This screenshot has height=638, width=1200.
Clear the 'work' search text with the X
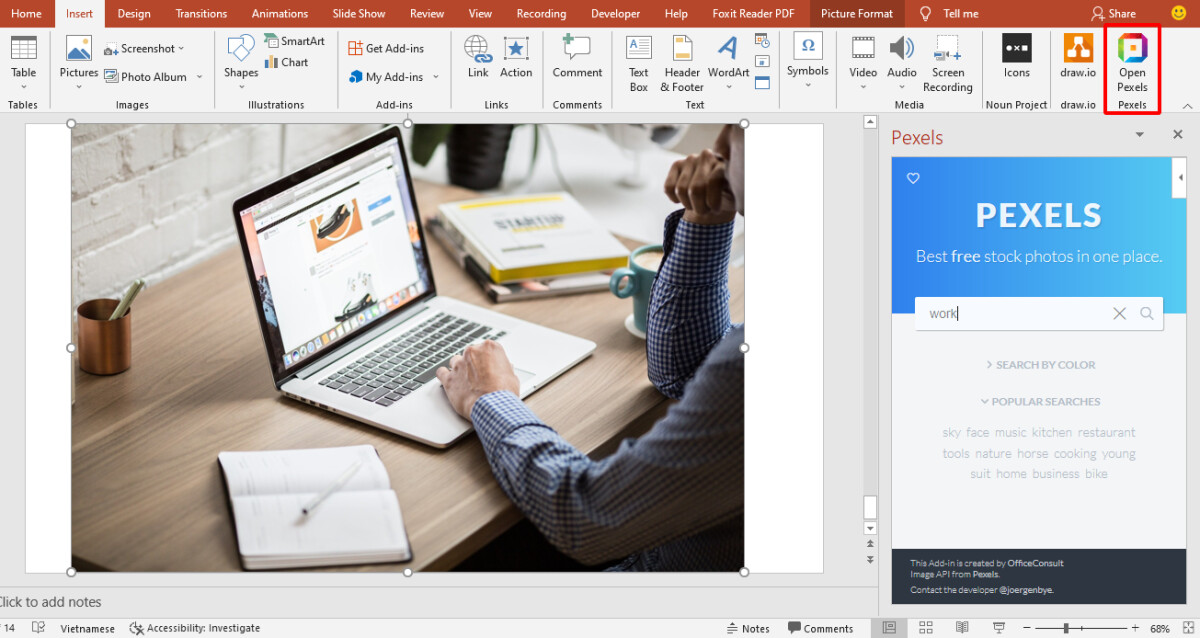point(1119,313)
